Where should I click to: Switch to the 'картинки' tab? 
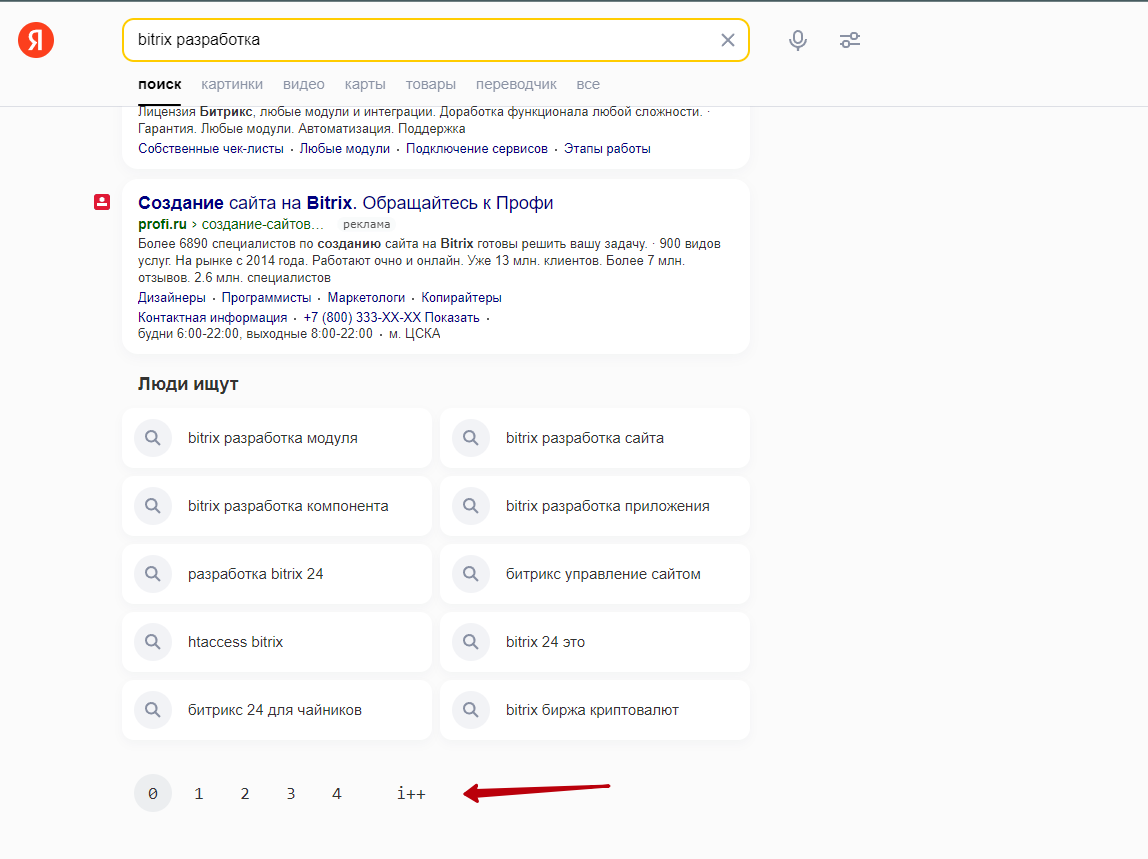pyautogui.click(x=232, y=84)
